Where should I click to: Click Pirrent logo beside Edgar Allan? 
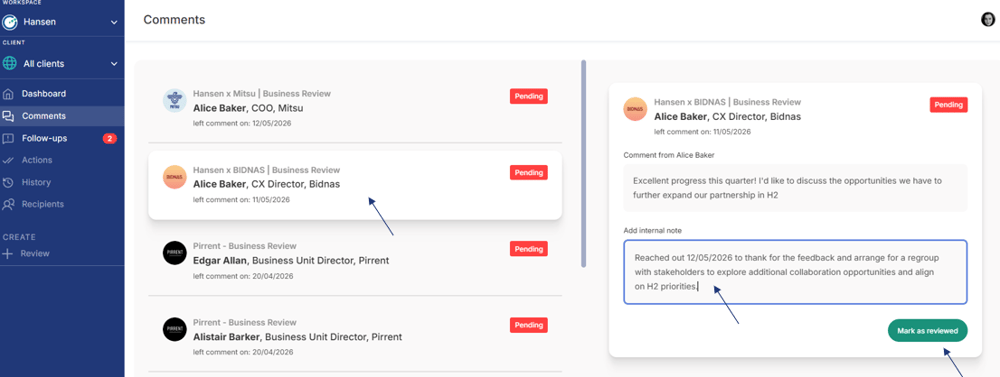[x=174, y=253]
